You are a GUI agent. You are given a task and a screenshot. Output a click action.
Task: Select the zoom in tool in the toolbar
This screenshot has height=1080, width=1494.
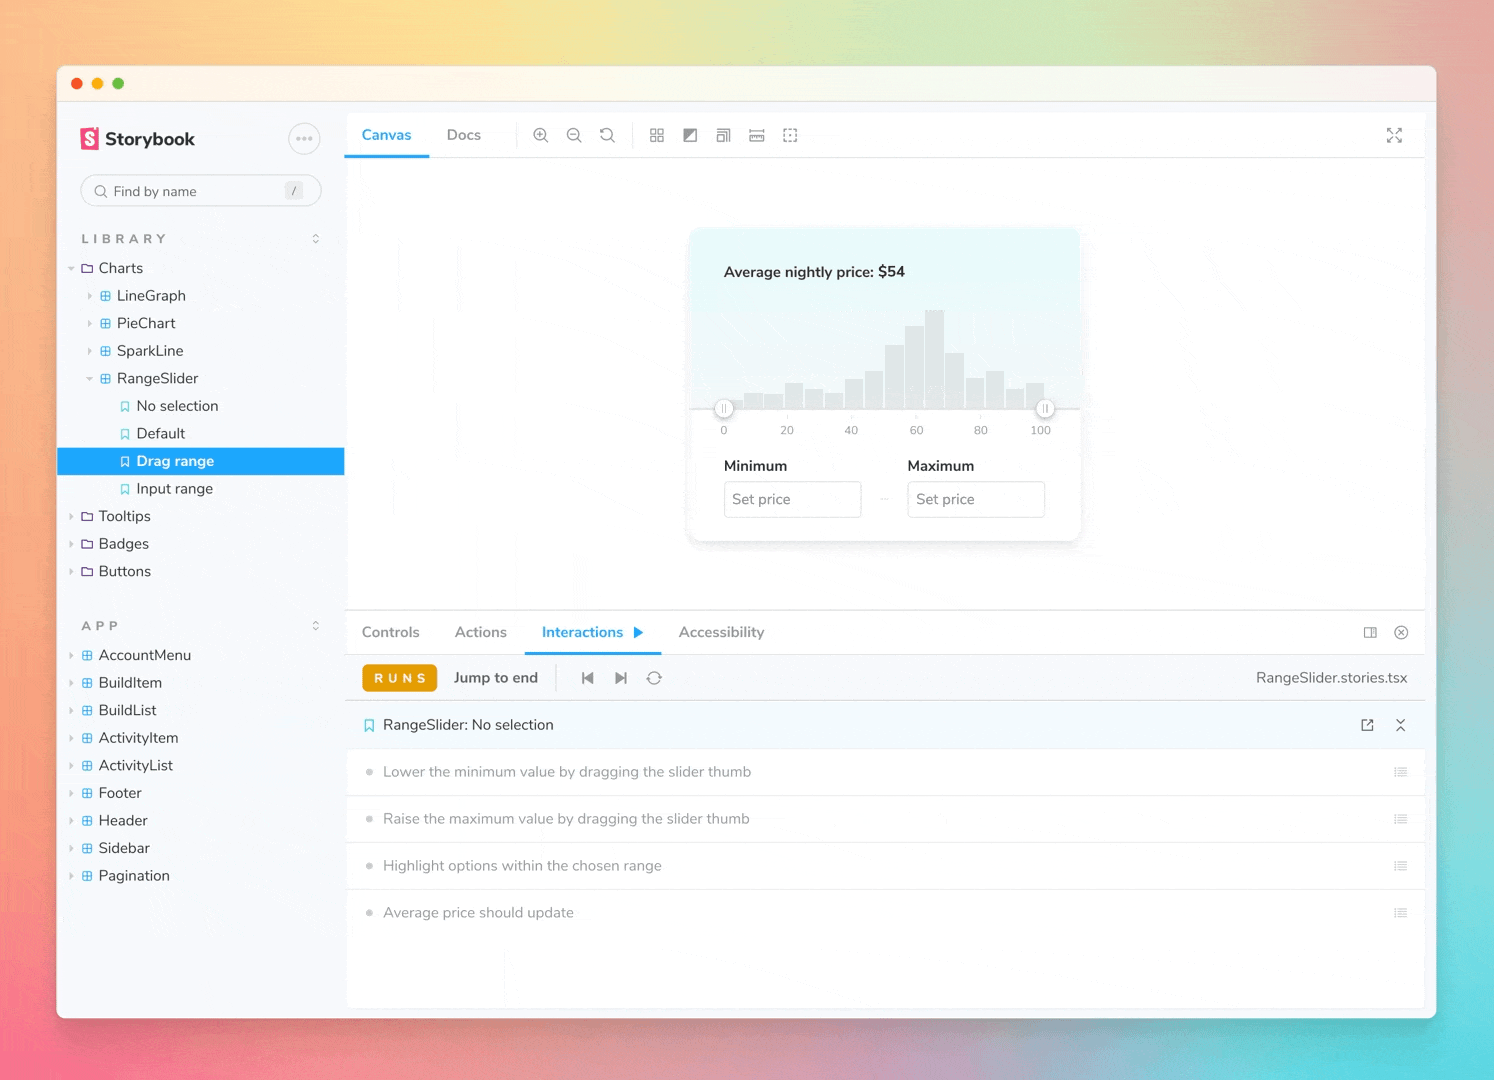[540, 135]
